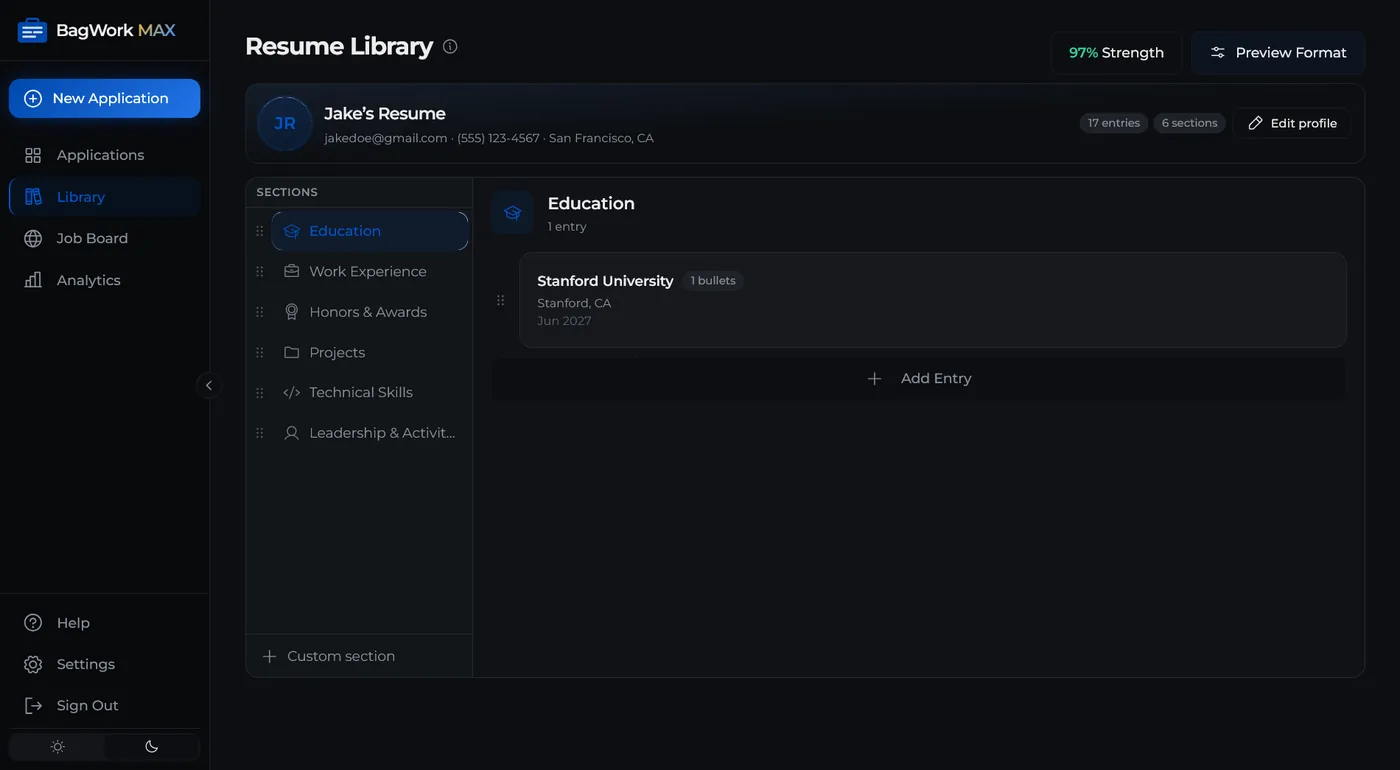This screenshot has height=770, width=1400.
Task: Click the drag handle next to Leadership & Activities
Action: [260, 433]
